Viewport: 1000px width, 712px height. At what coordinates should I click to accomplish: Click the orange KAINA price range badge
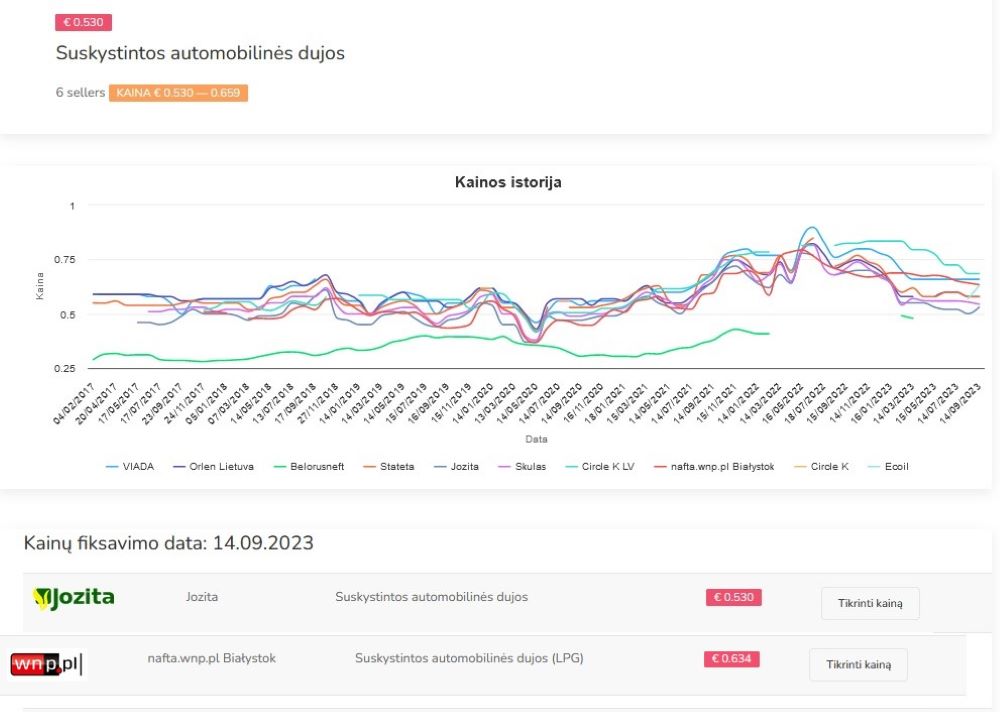pyautogui.click(x=178, y=93)
